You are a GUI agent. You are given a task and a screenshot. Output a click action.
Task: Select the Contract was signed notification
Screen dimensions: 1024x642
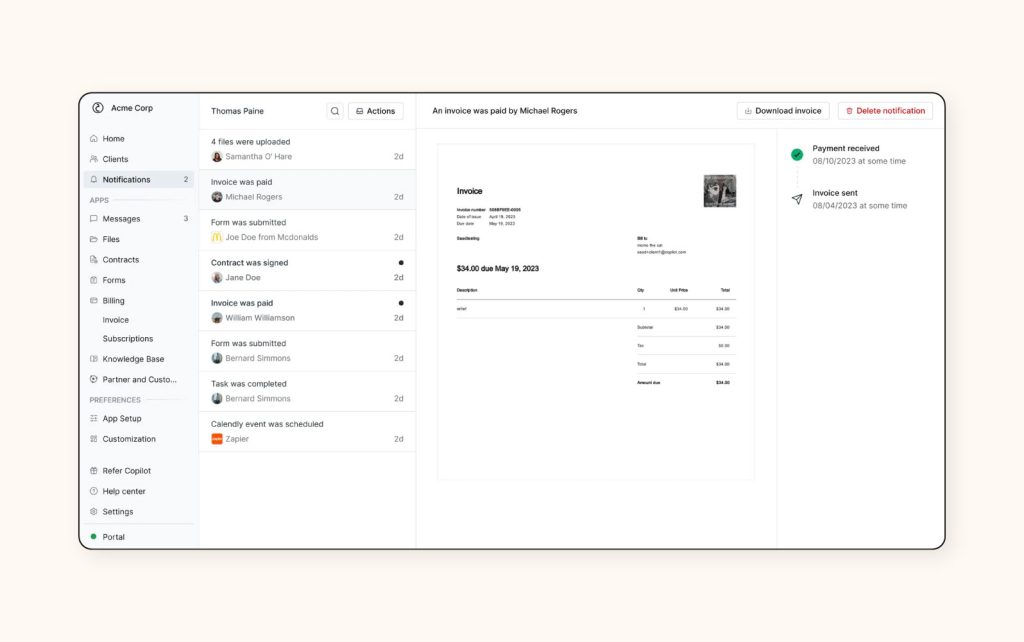pos(307,270)
